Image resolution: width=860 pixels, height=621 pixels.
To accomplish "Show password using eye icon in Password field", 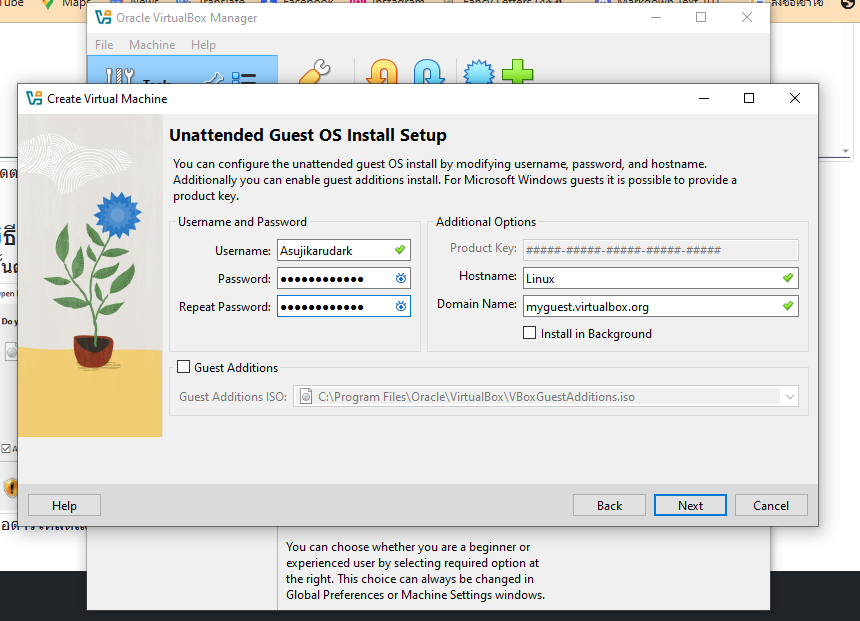I will [400, 279].
